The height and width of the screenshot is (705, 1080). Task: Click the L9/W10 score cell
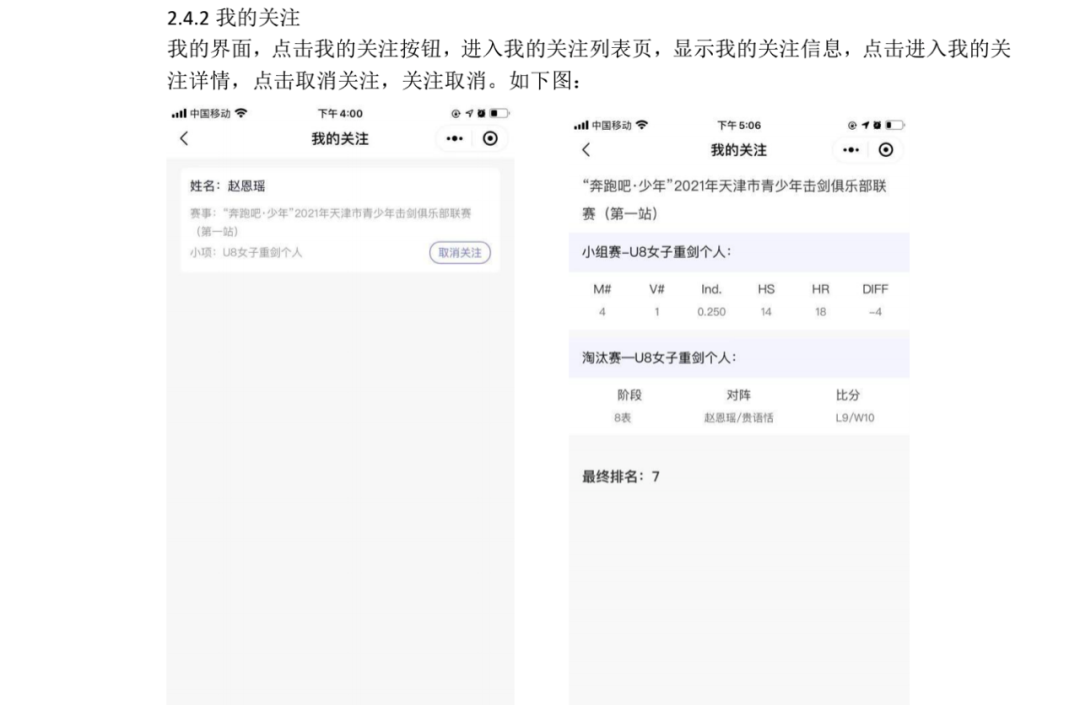point(855,417)
